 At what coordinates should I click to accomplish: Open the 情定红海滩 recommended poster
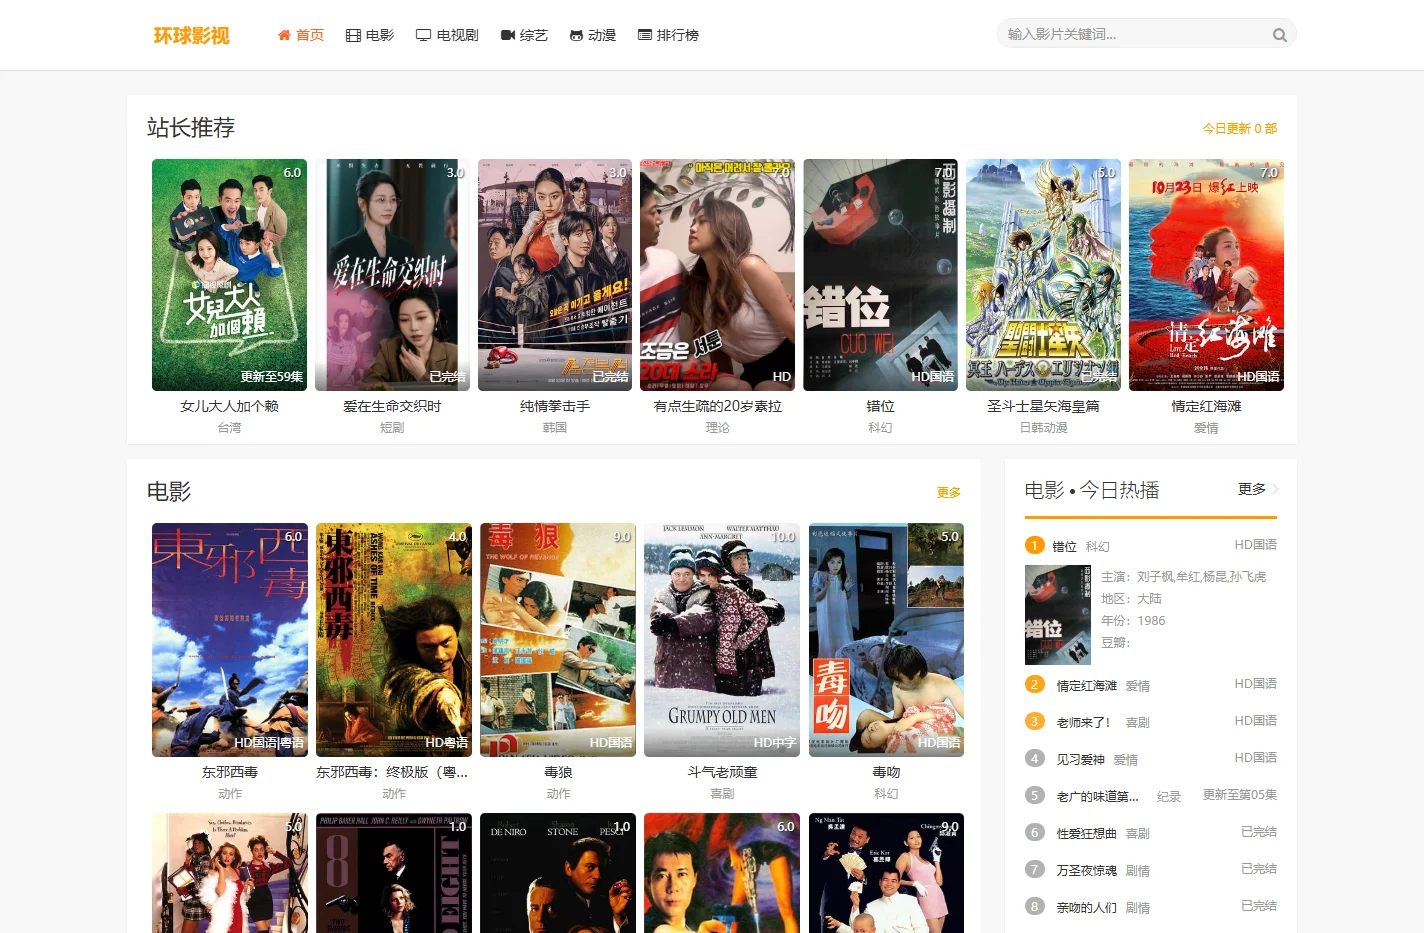coord(1206,275)
